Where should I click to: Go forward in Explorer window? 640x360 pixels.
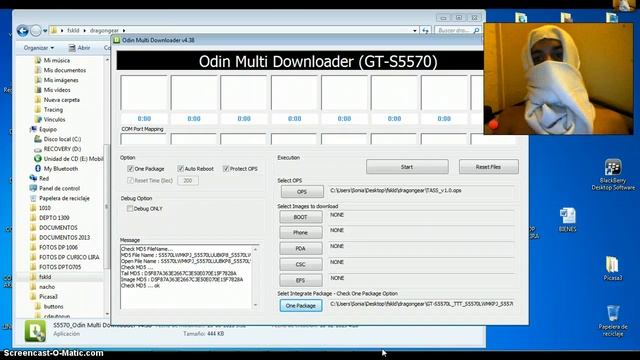coord(36,31)
